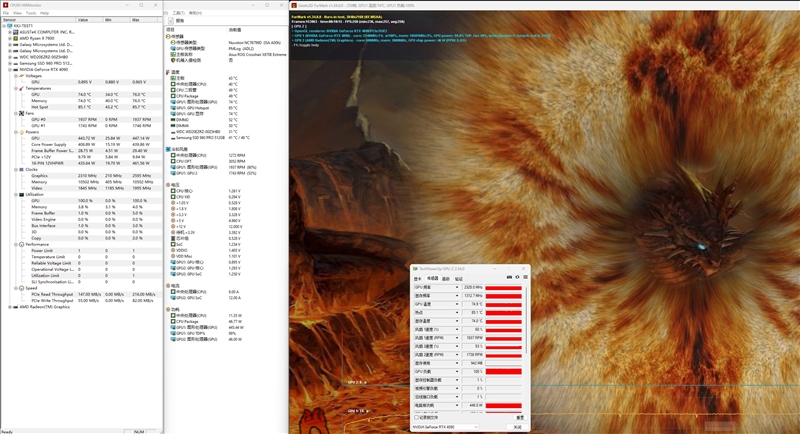
Task: Collapse the NVIDIA GeForce RTX 4090 node
Action: click(x=10, y=69)
